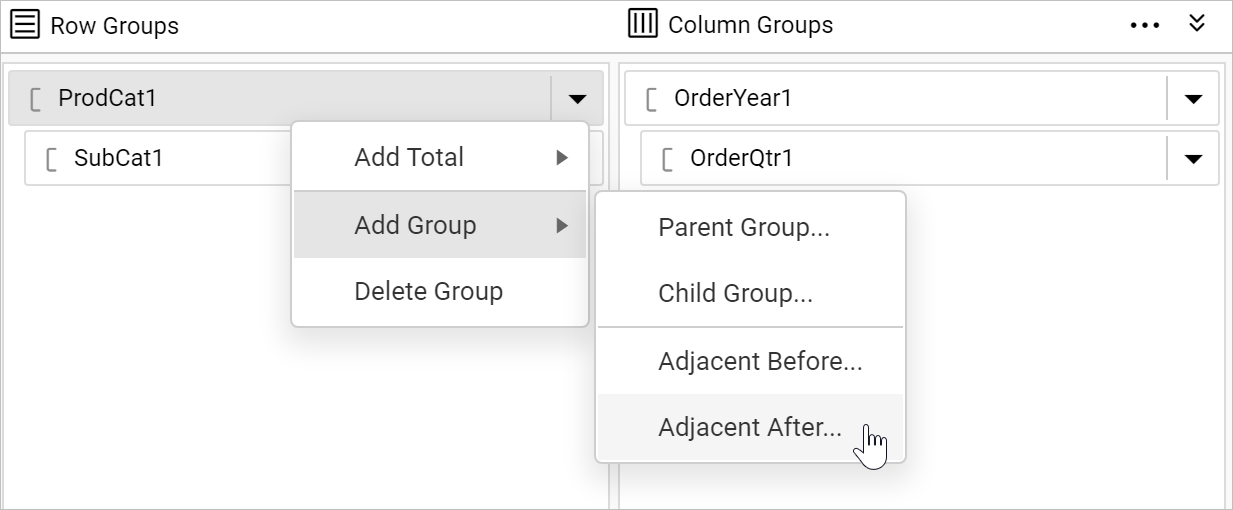Expand the Add Total submenu arrow
1233x510 pixels.
pyautogui.click(x=562, y=158)
